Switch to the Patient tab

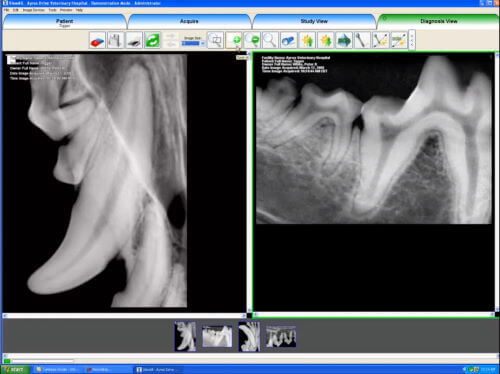point(65,22)
